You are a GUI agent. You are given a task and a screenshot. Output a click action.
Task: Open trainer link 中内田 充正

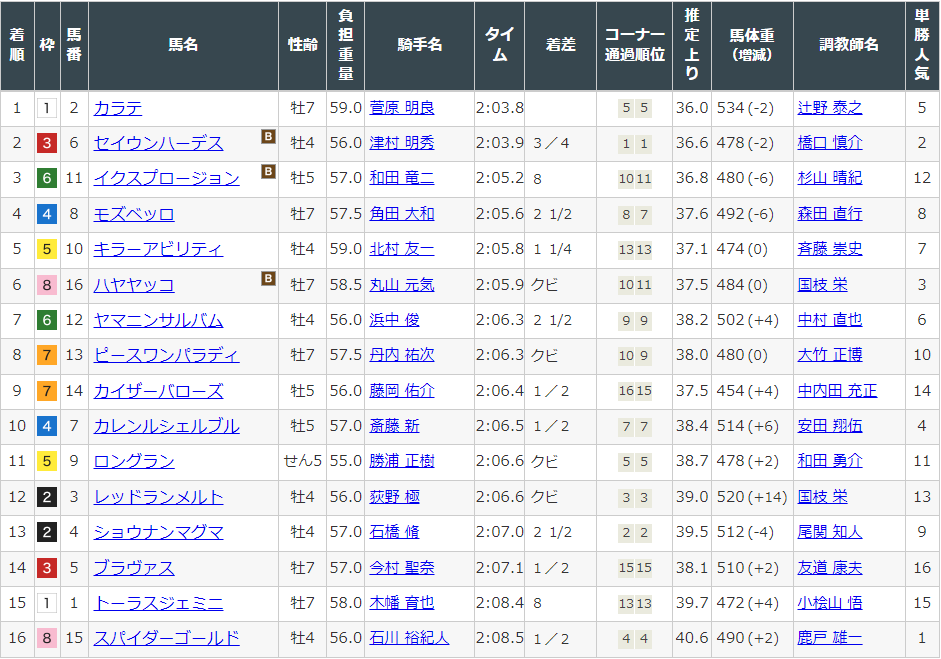pyautogui.click(x=837, y=391)
